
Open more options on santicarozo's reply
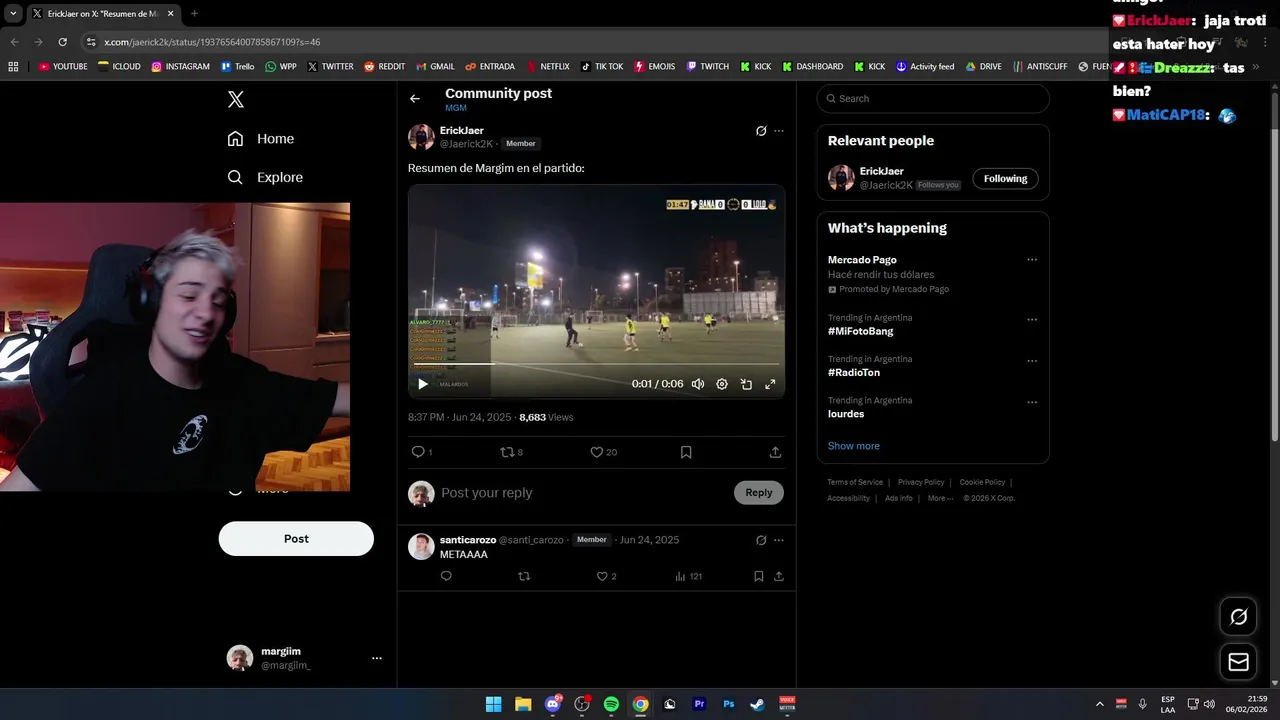coord(779,540)
